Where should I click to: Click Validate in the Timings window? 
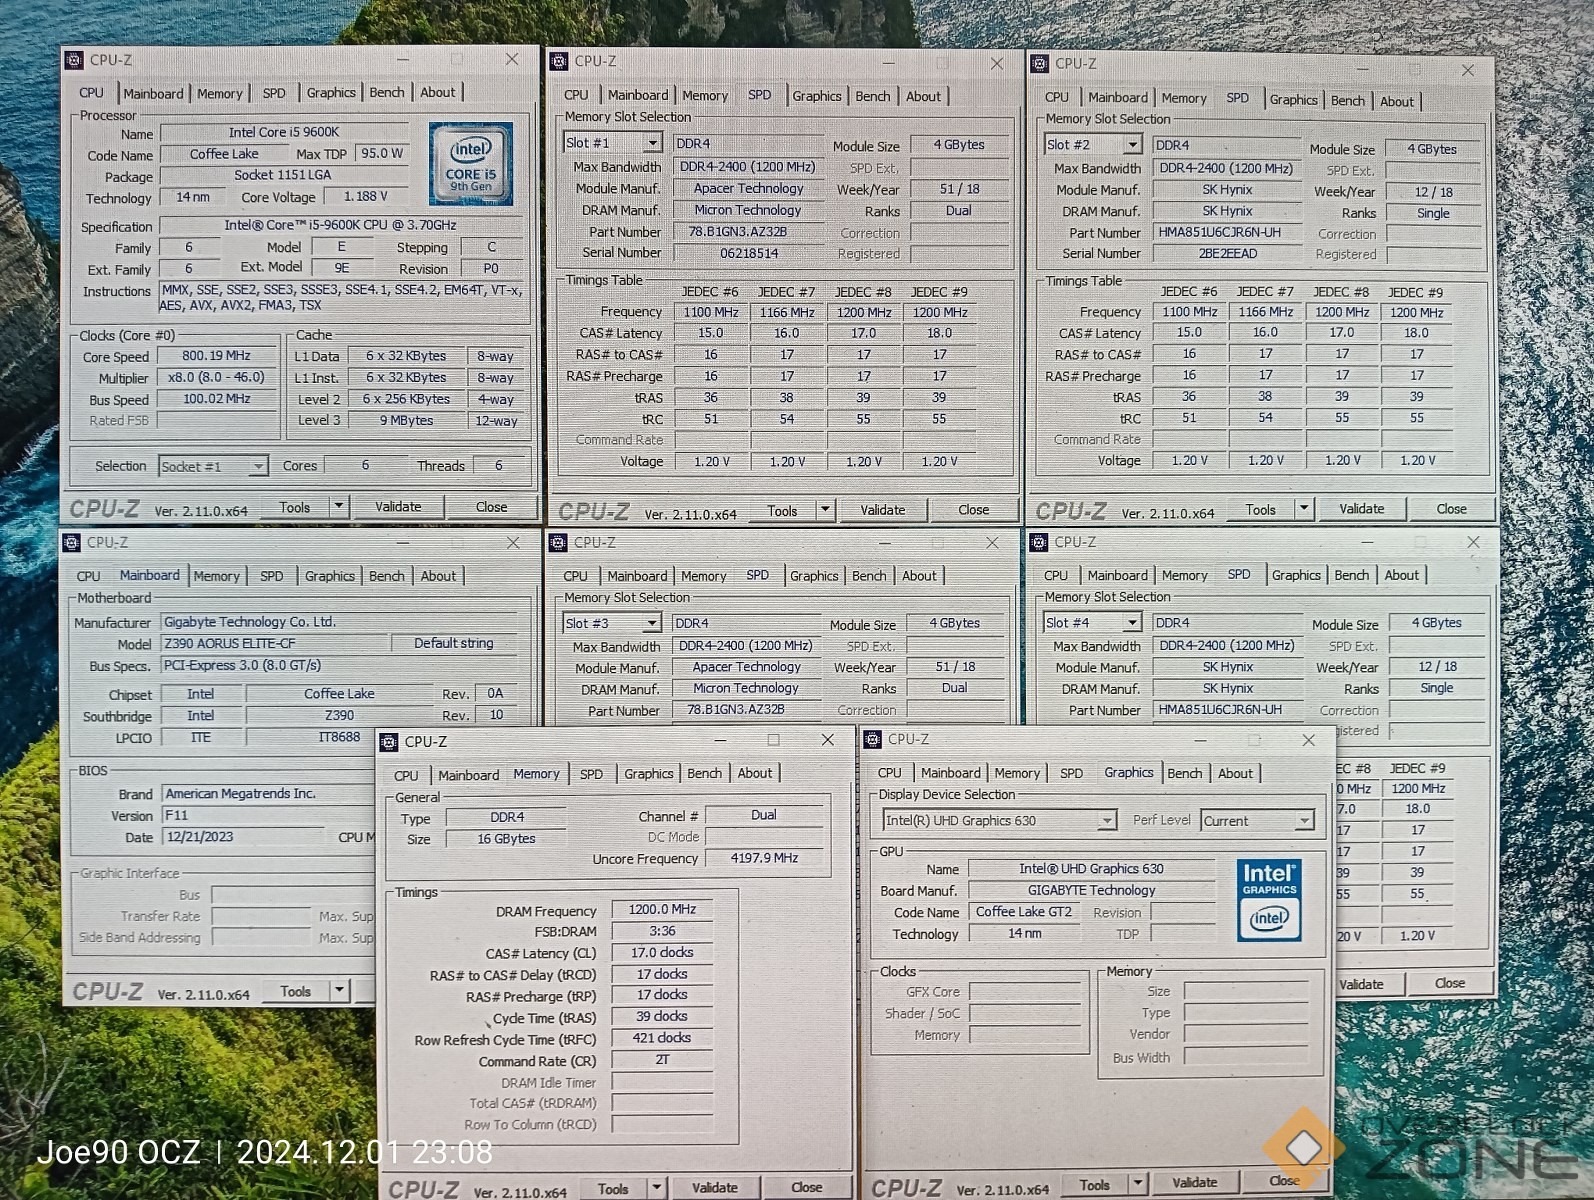tap(715, 1188)
